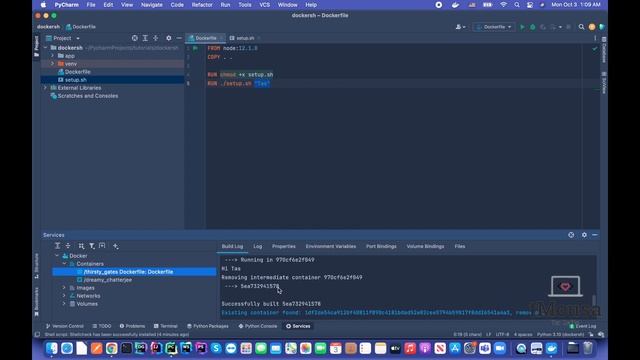Image resolution: width=640 pixels, height=360 pixels.
Task: Open the Tools menu
Action: point(245,5)
